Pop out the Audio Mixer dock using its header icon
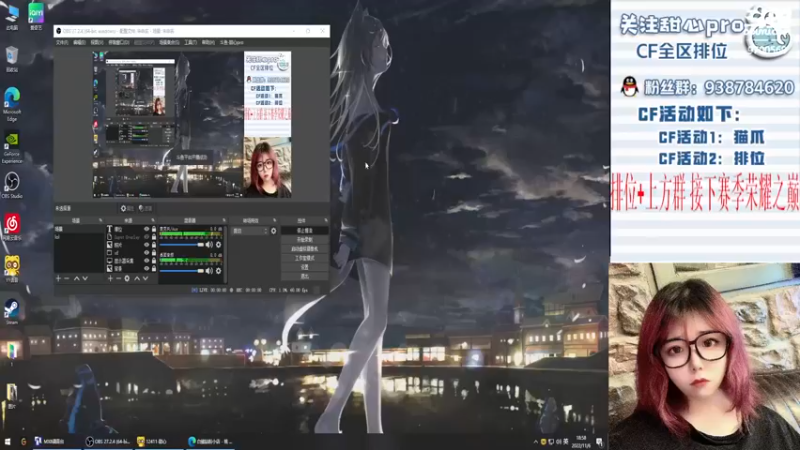 (223, 220)
